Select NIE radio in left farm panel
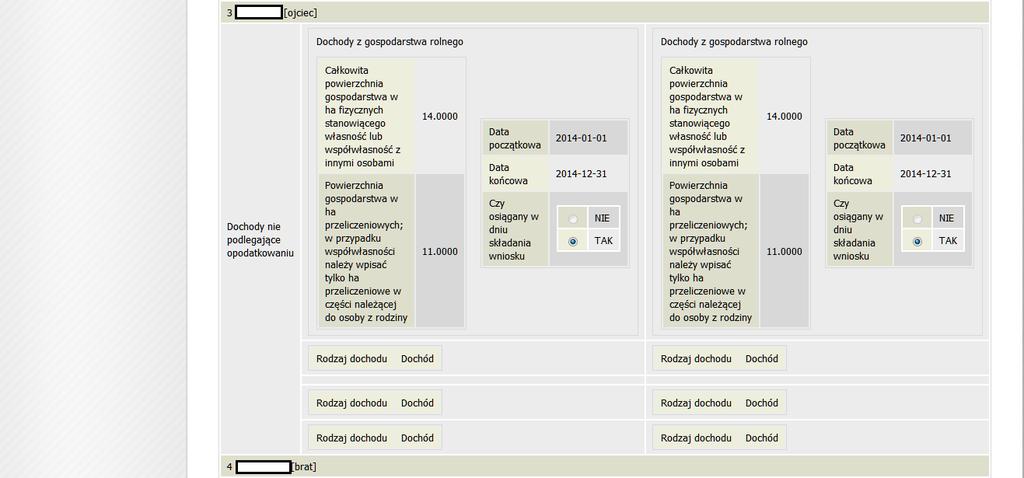 point(573,219)
